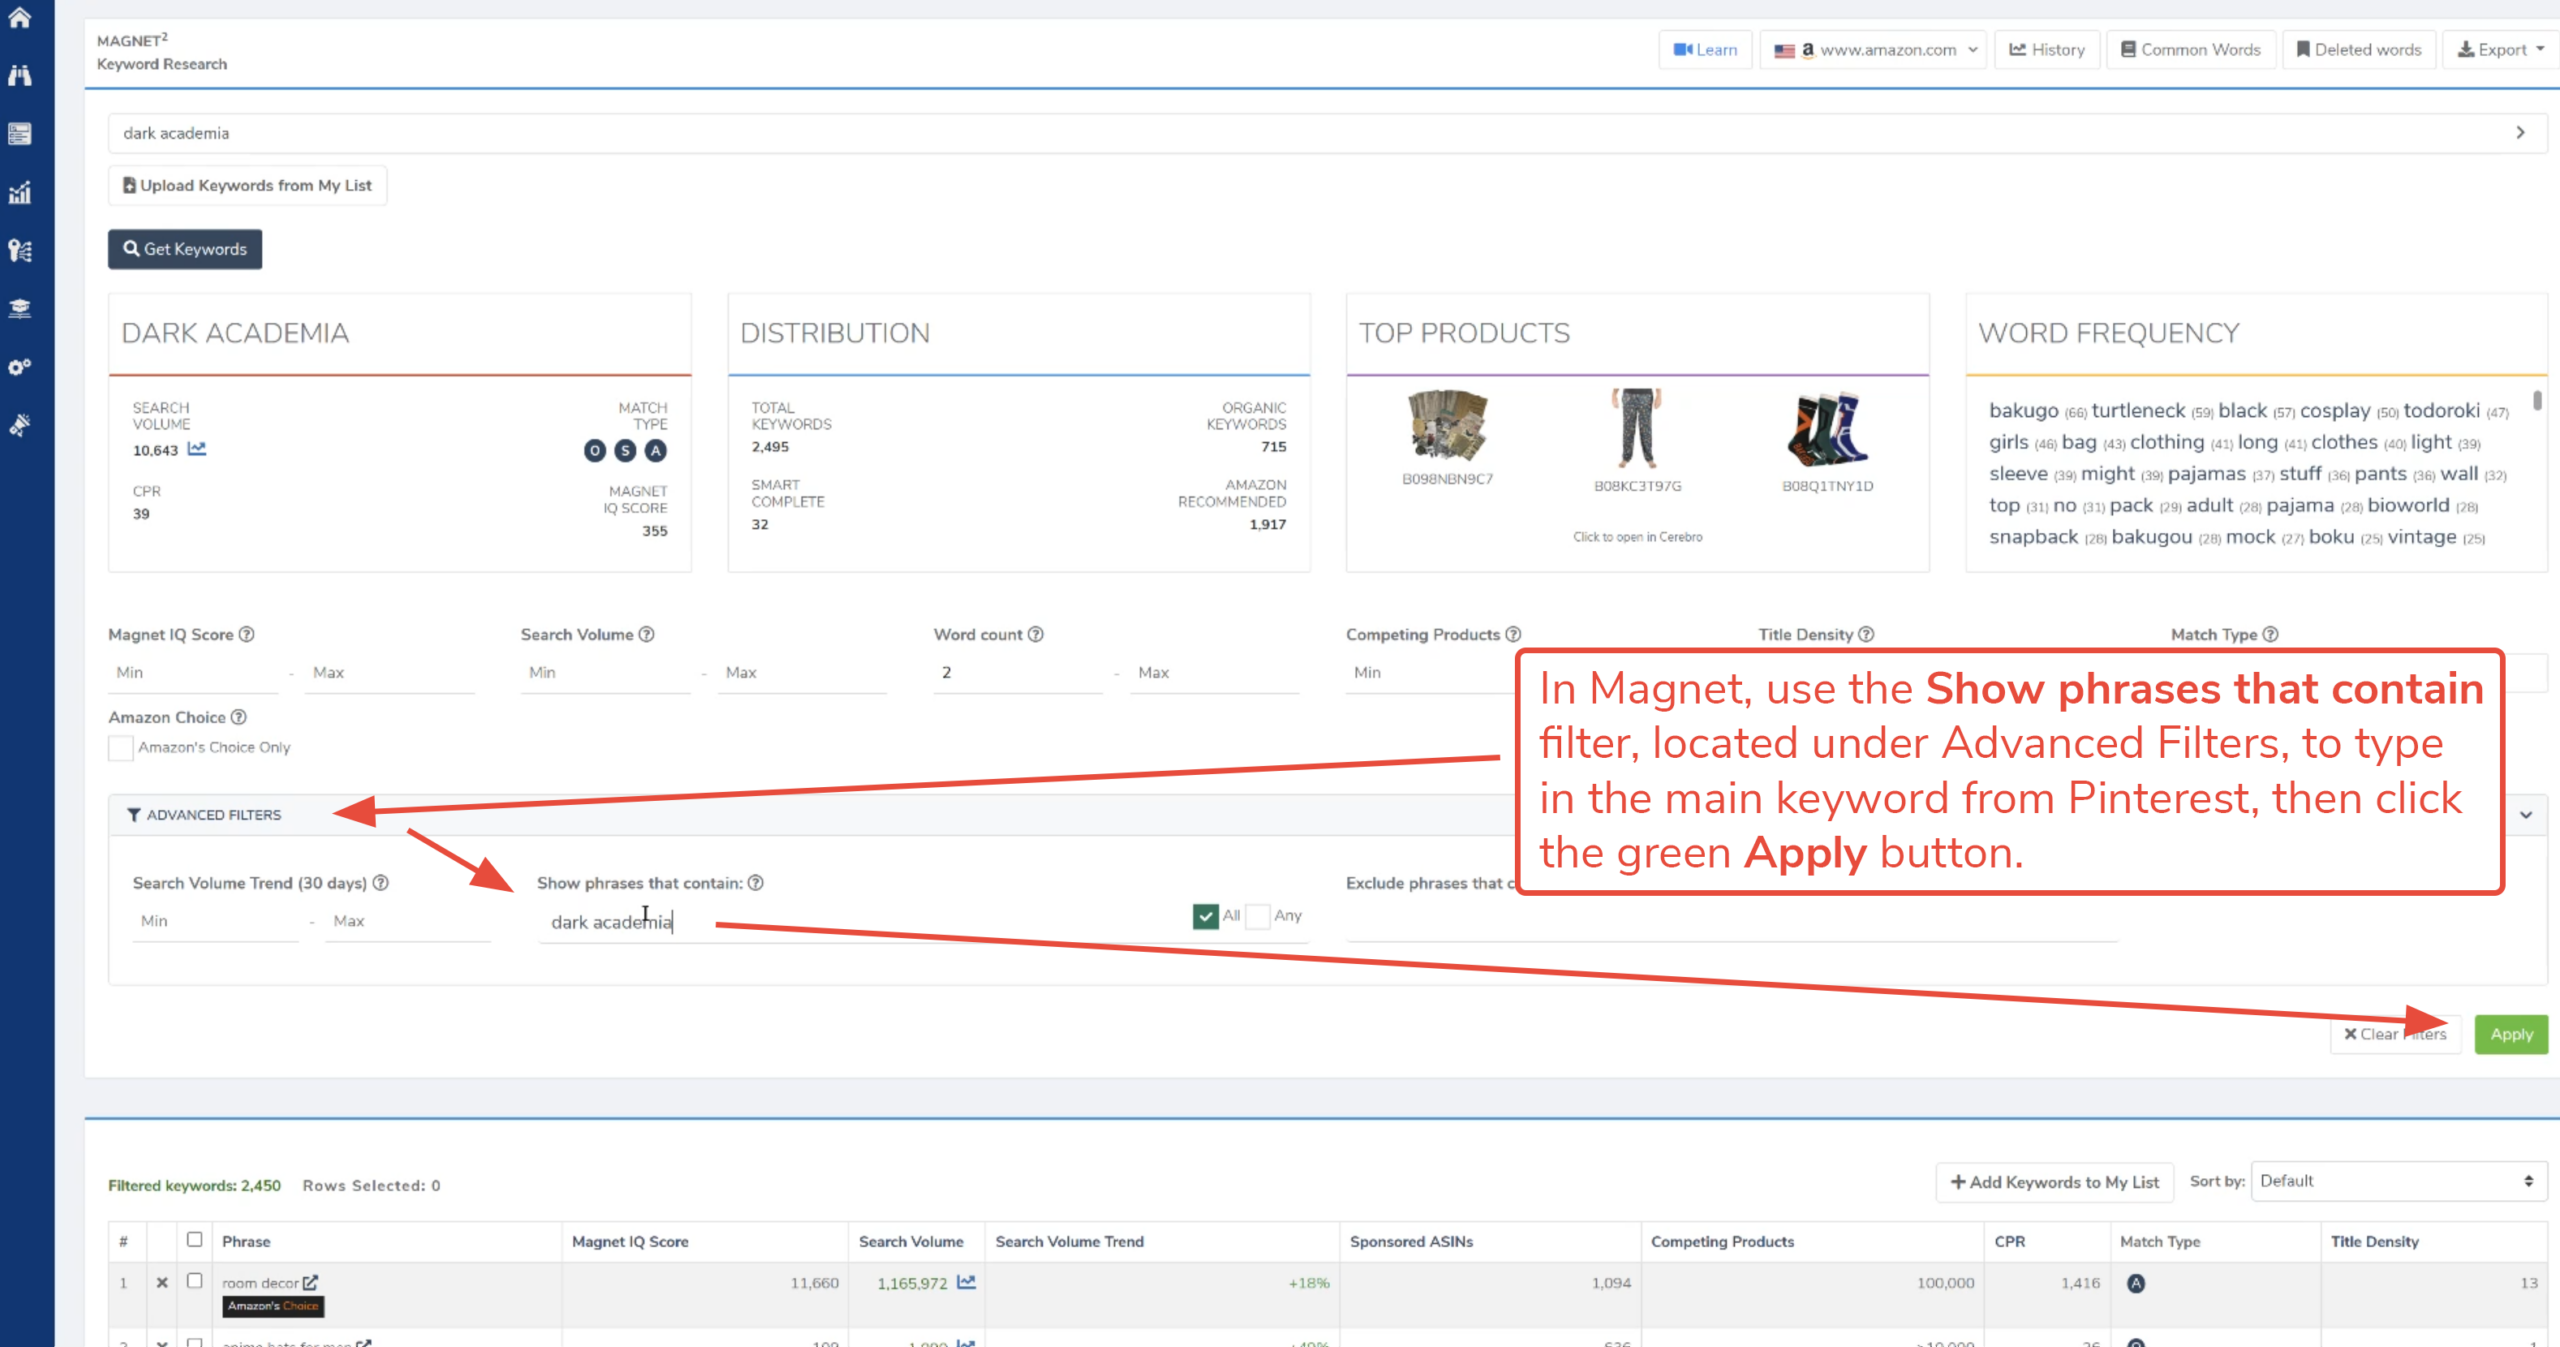Click the green Apply button
The image size is (2560, 1347).
coord(2510,1034)
